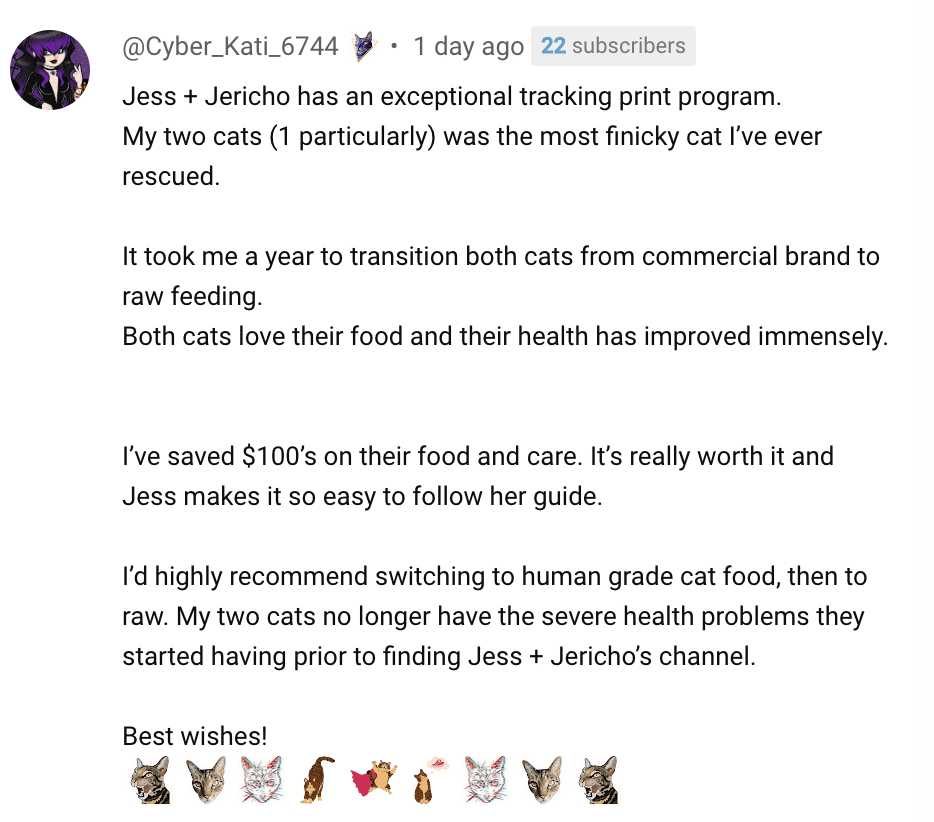Click the second red-blue sketch cat emoji
This screenshot has width=934, height=822.
point(486,780)
